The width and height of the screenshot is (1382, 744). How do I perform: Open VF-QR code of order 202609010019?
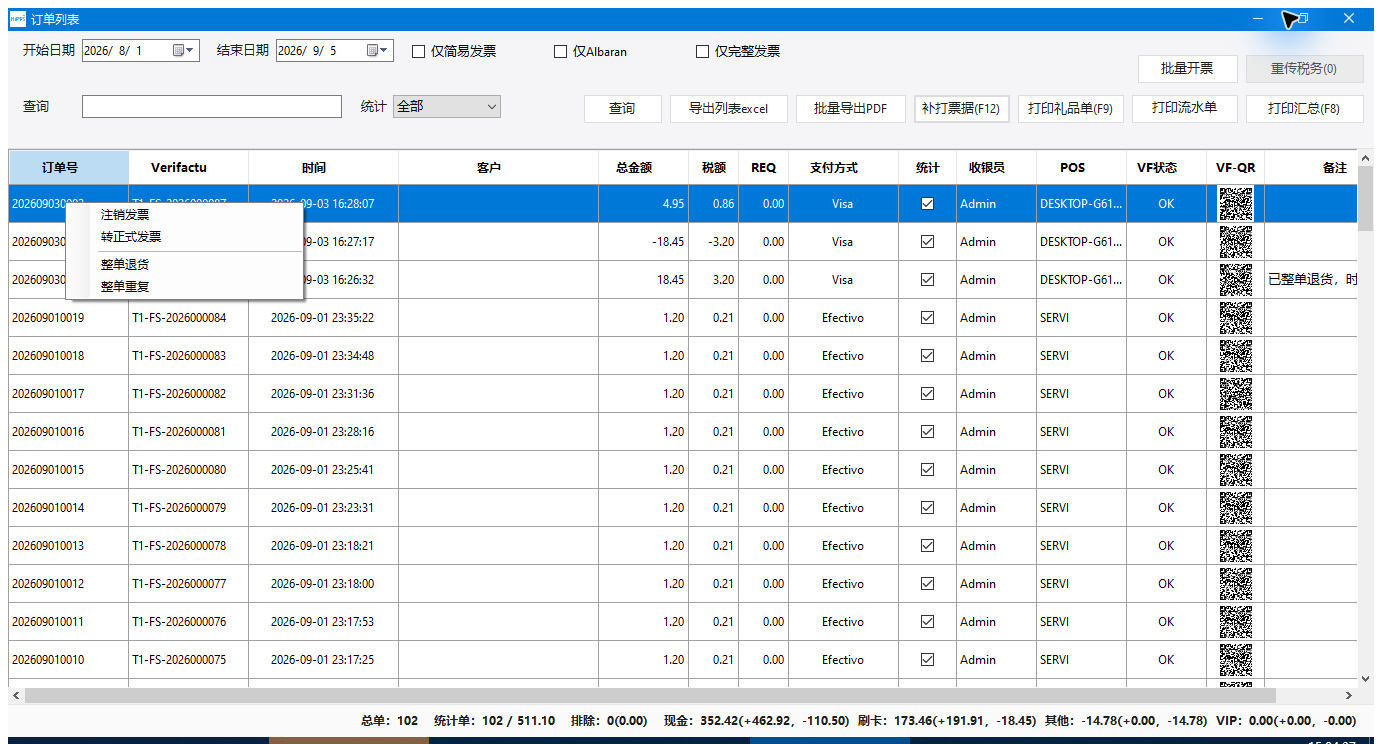pos(1236,318)
